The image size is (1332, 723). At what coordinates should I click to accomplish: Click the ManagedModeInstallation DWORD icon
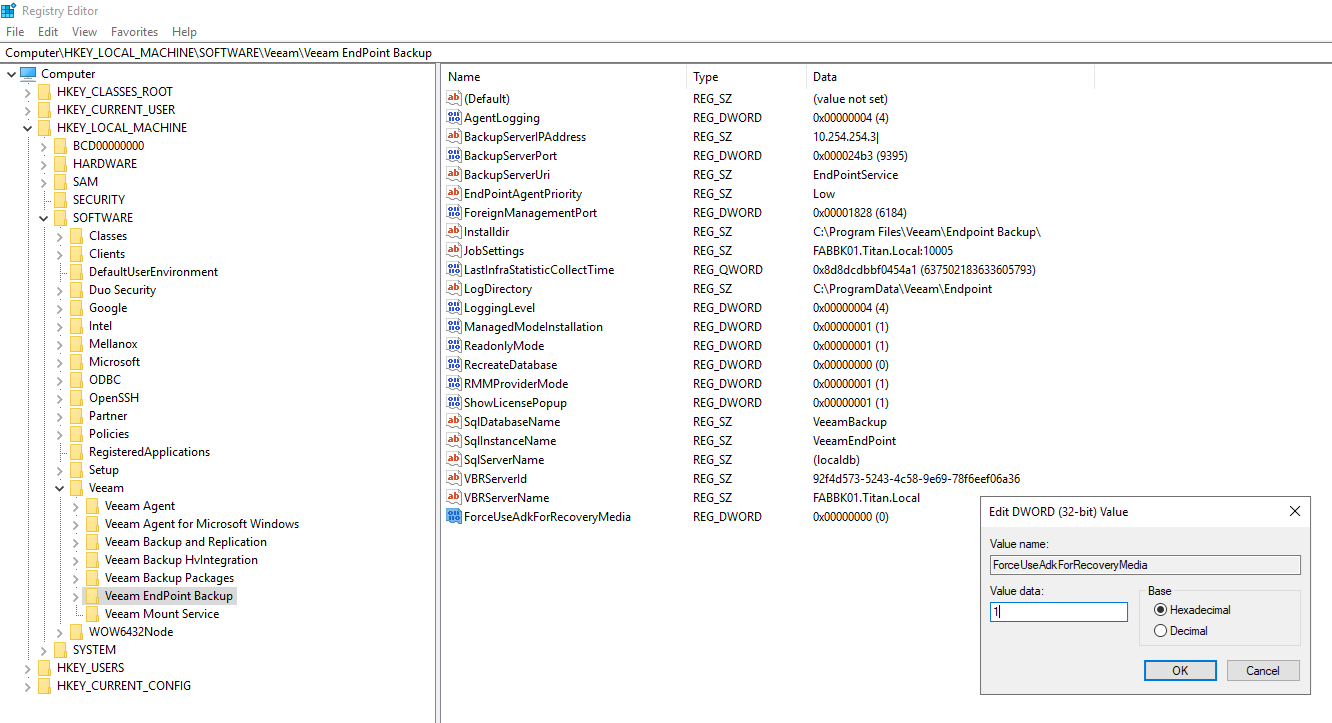[453, 327]
